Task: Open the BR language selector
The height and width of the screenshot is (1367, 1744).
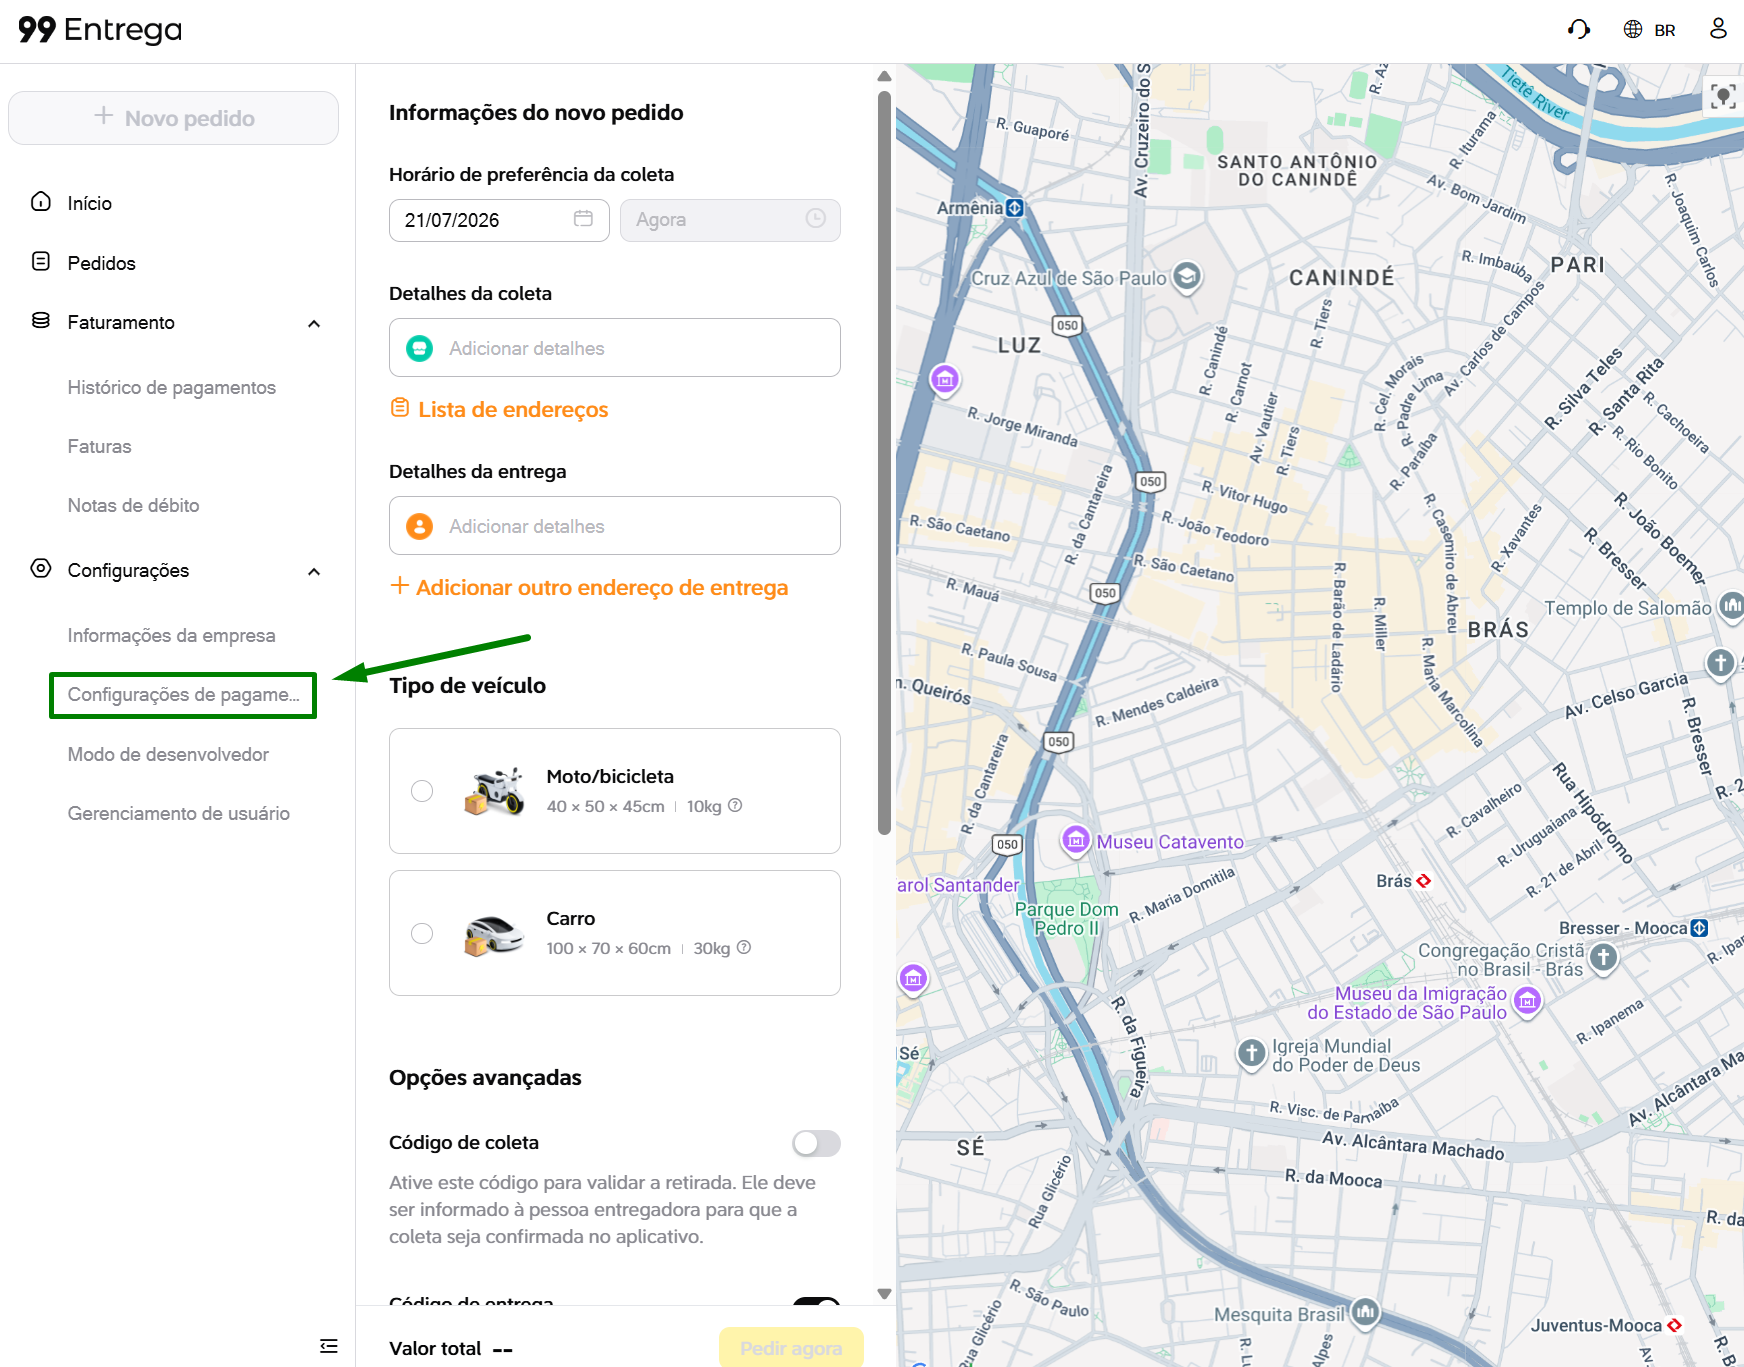Action: pyautogui.click(x=1650, y=30)
